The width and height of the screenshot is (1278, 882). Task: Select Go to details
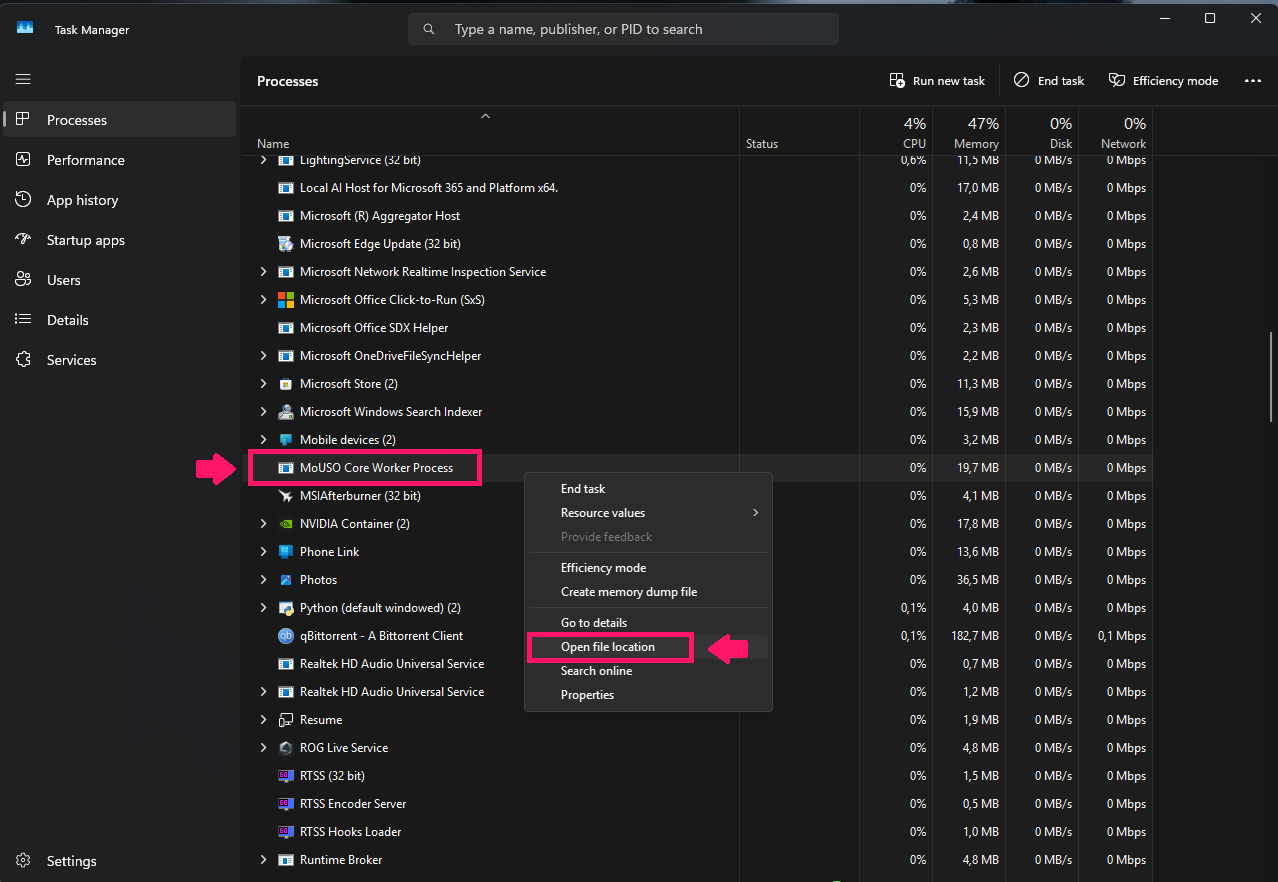pyautogui.click(x=648, y=623)
